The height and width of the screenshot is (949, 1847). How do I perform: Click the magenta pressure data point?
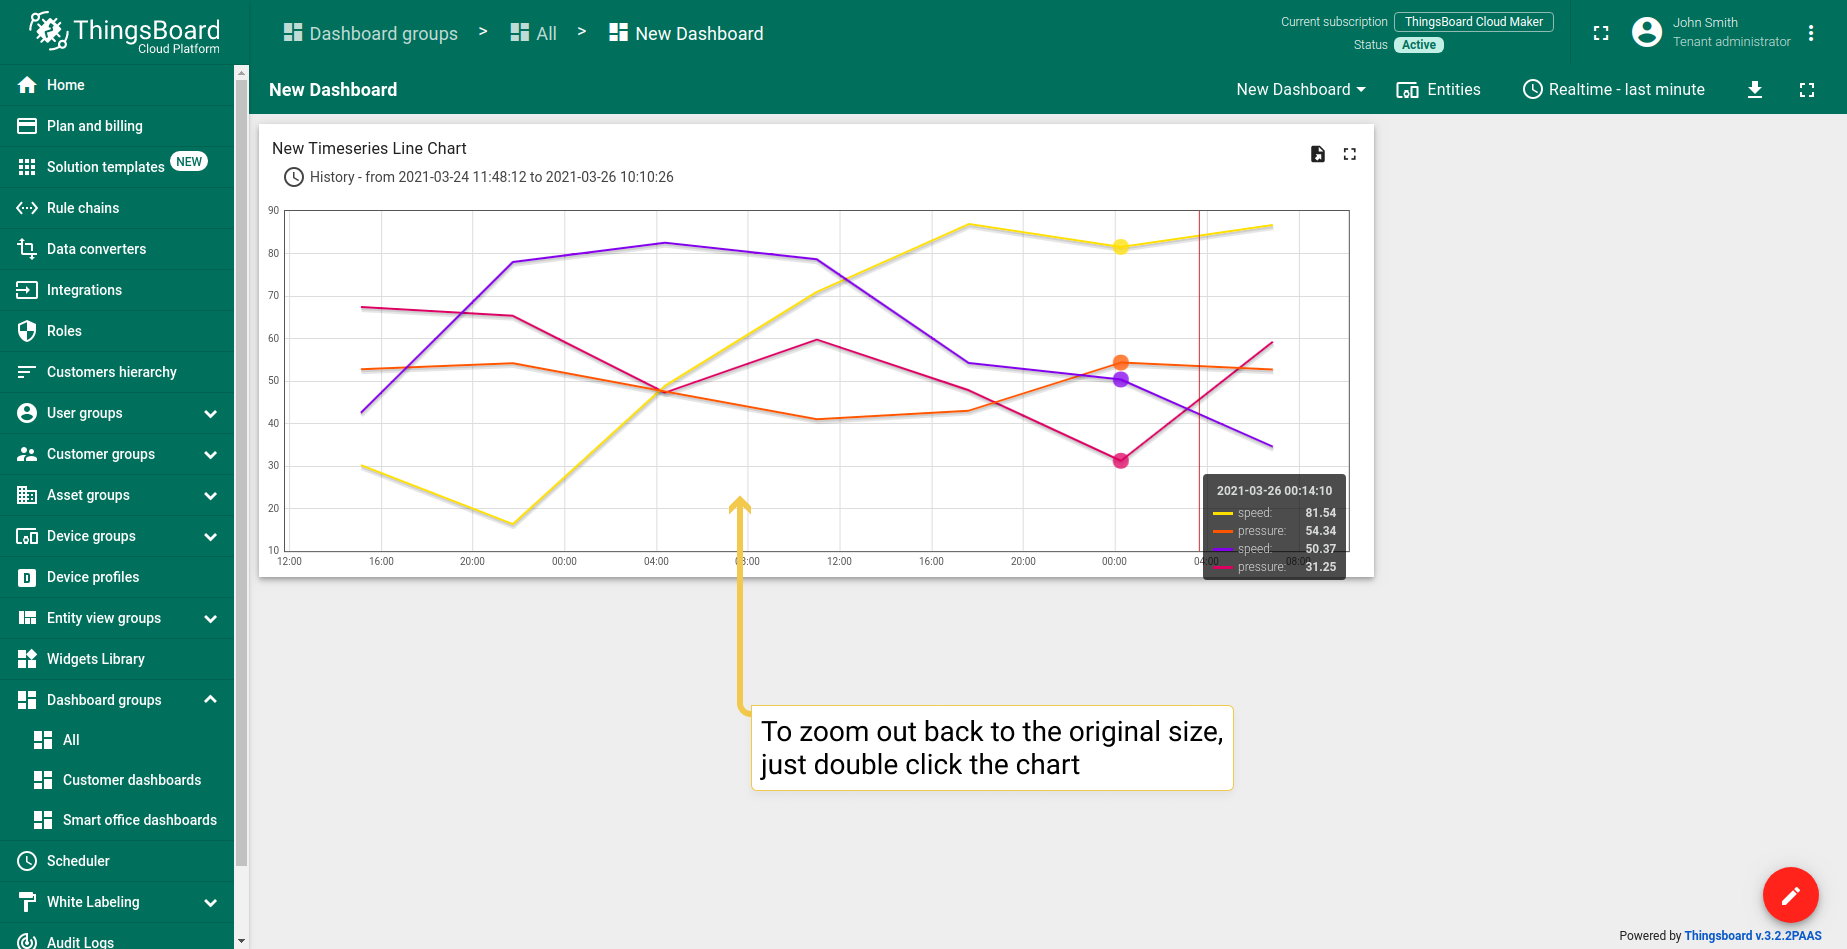(x=1121, y=461)
